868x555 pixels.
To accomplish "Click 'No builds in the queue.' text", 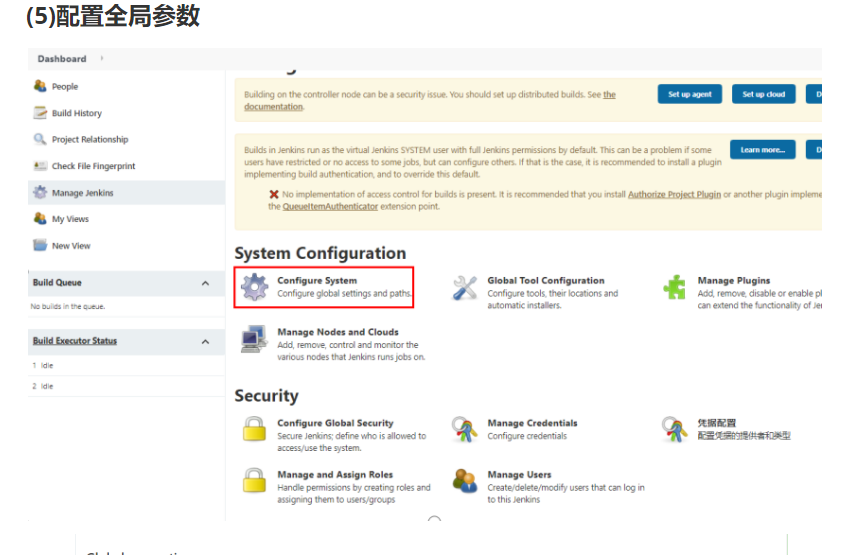I will tap(68, 307).
